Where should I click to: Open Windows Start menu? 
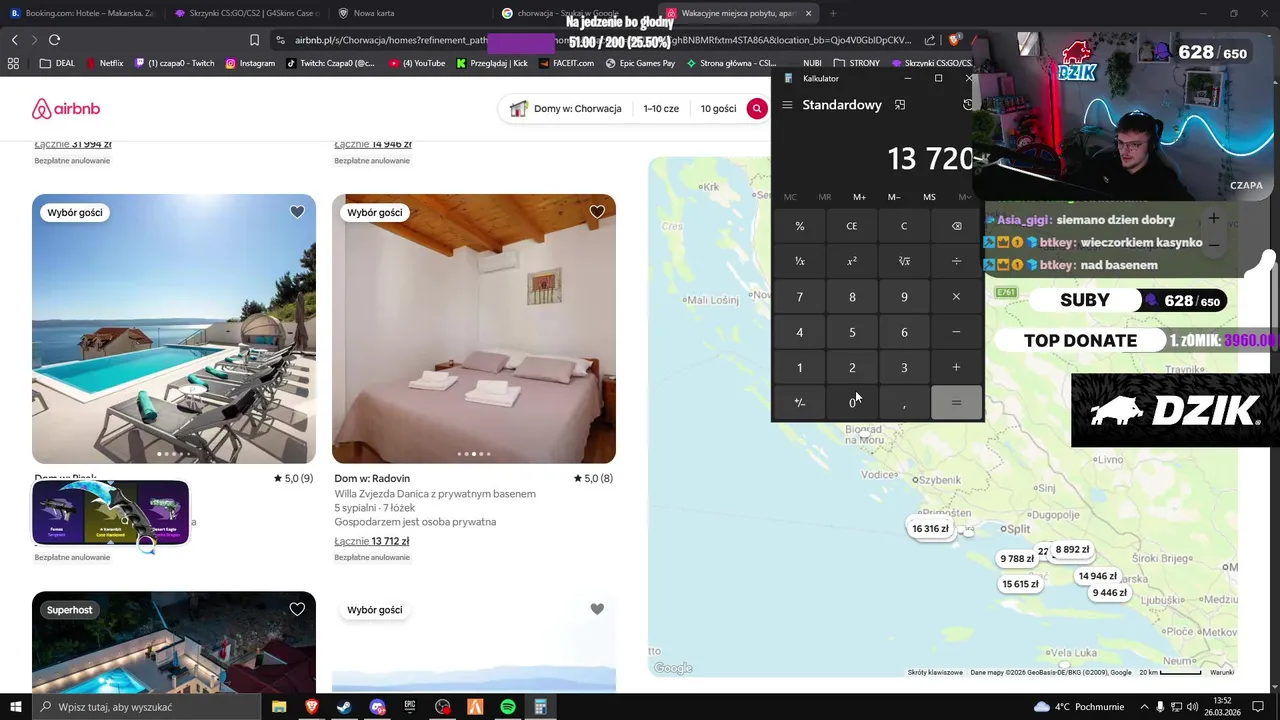point(15,707)
